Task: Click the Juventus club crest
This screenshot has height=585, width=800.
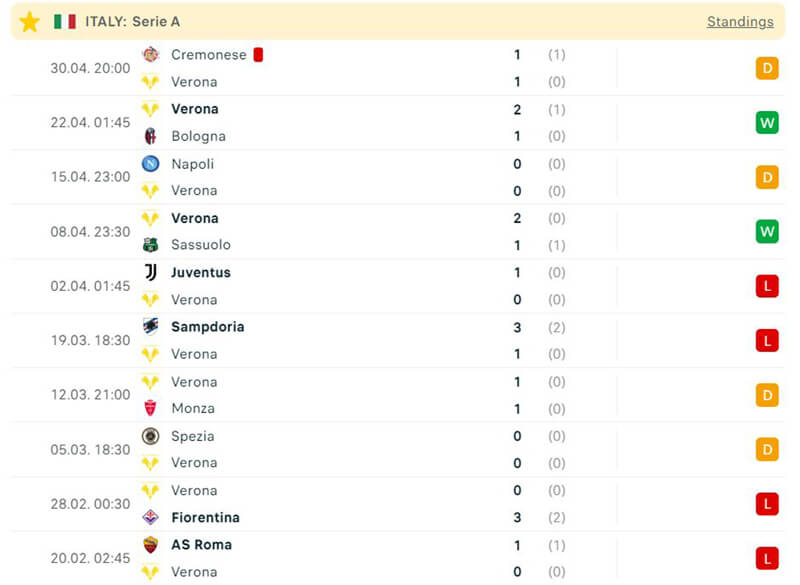Action: coord(150,272)
